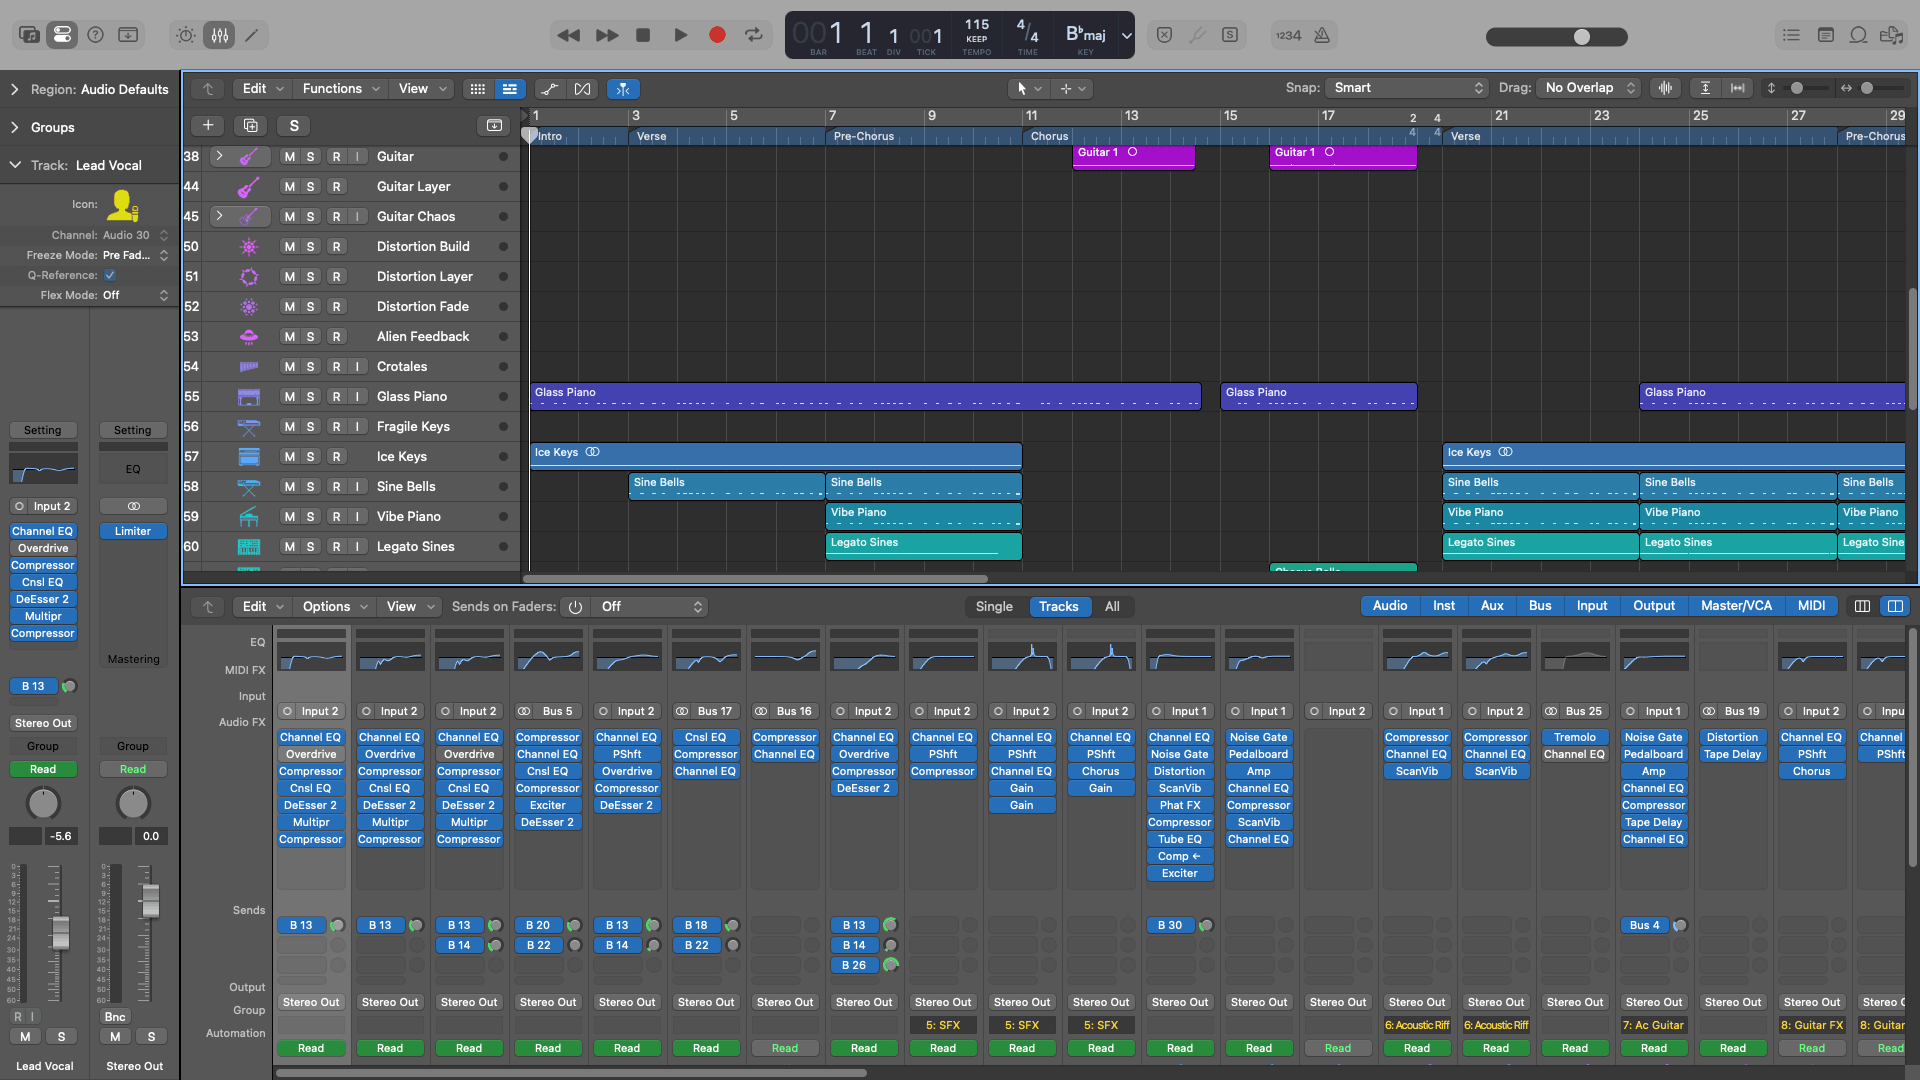
Task: Solo the Sine Bells track
Action: click(311, 486)
